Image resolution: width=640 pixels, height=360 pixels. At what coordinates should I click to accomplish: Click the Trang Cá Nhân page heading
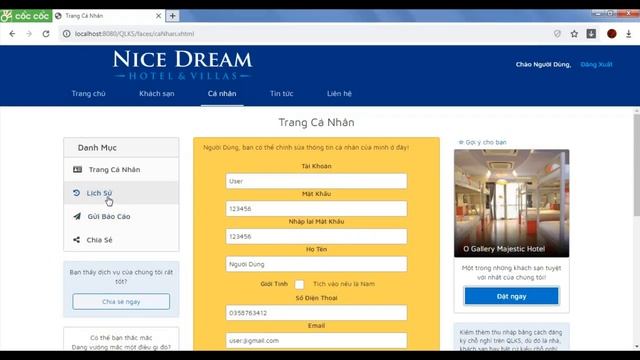(316, 122)
